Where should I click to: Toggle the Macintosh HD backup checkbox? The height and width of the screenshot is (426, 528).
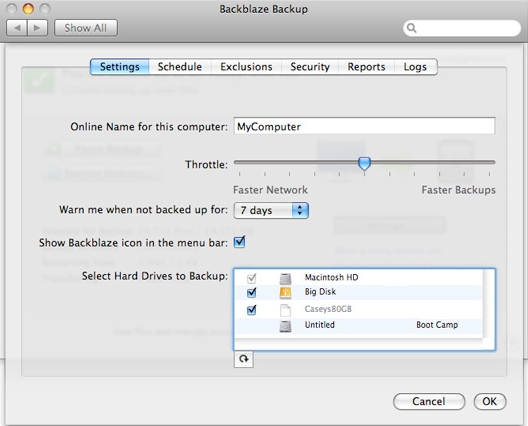point(252,278)
